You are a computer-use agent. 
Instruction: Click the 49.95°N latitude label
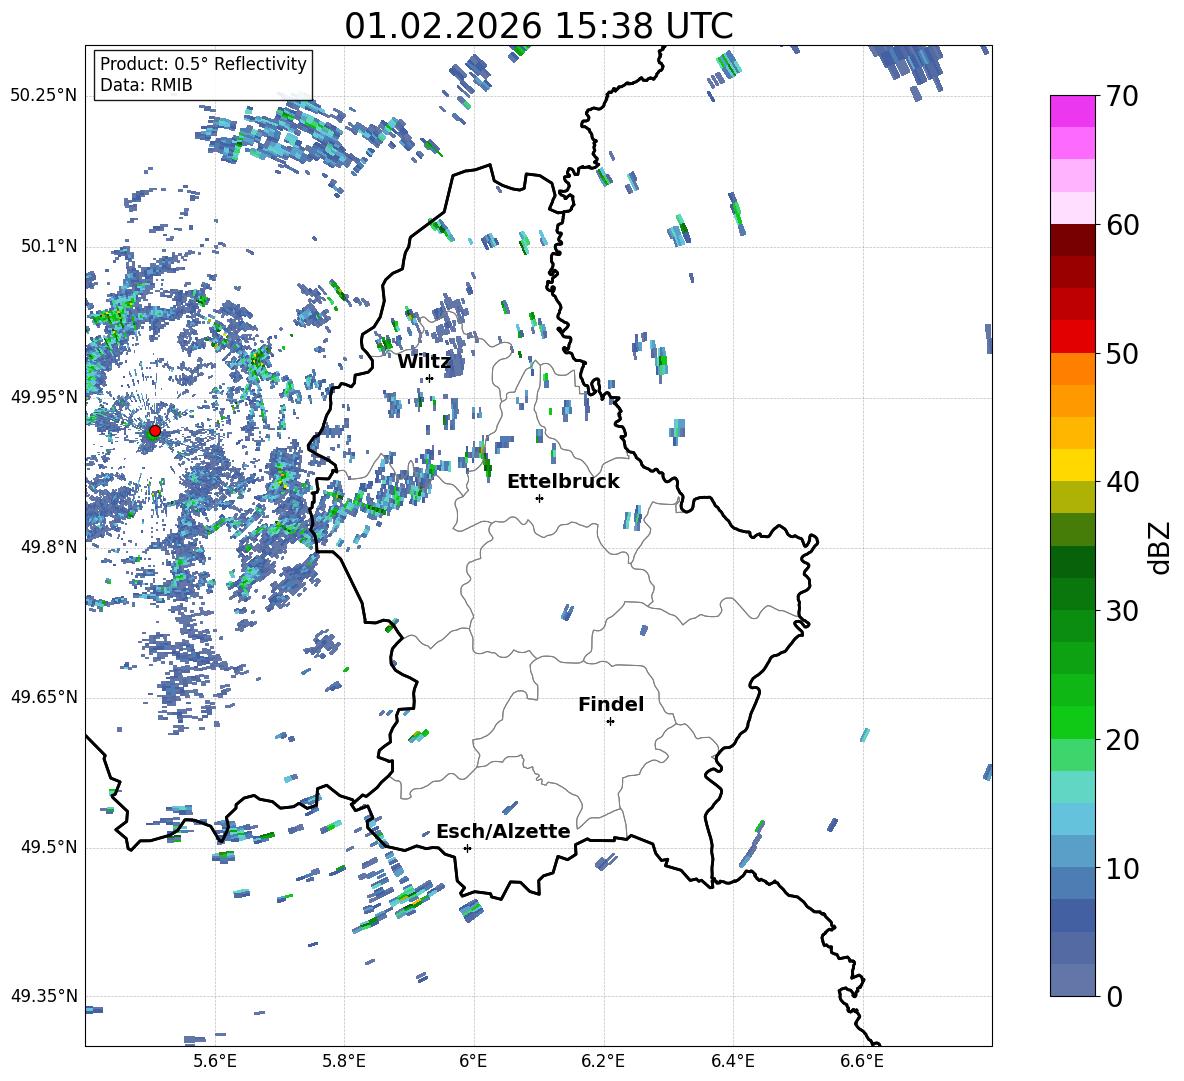tap(44, 396)
